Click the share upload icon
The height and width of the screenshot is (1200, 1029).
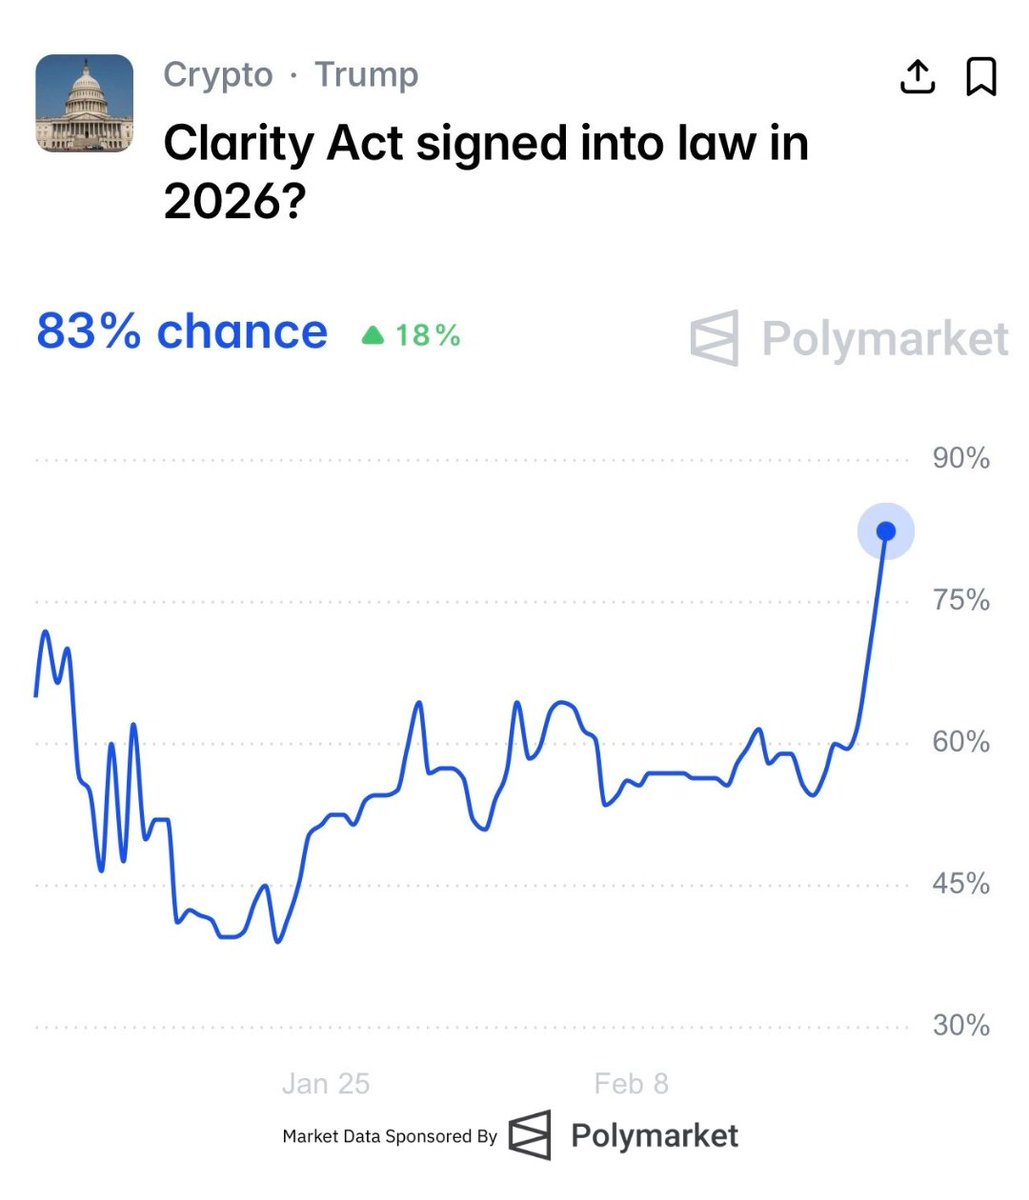click(x=917, y=76)
